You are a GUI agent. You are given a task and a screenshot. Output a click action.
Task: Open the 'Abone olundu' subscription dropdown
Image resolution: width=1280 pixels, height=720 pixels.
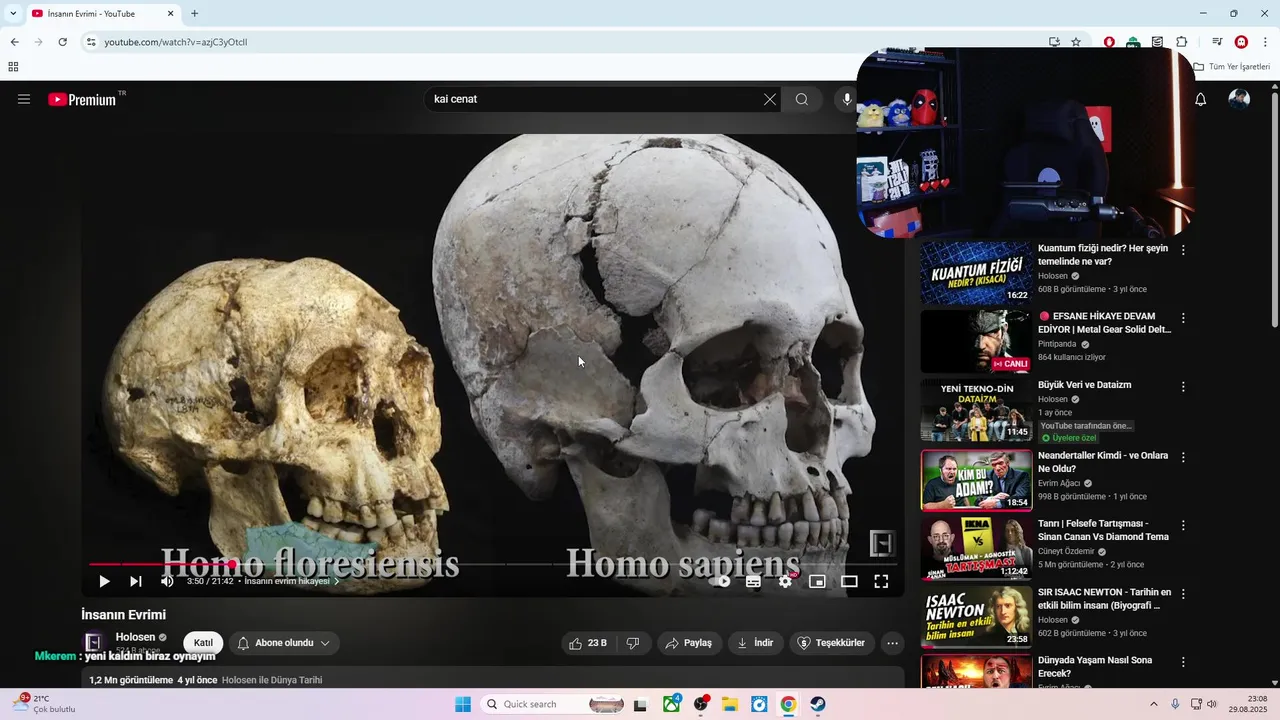(284, 643)
